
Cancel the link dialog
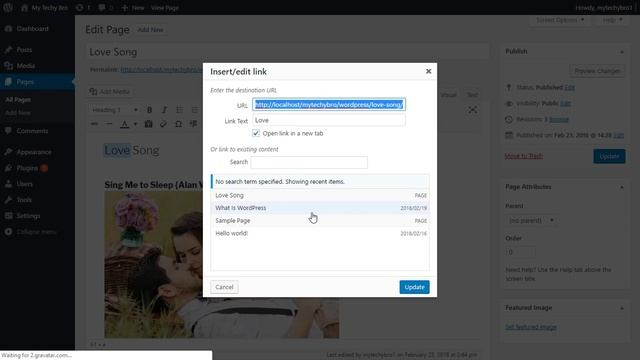pos(224,287)
